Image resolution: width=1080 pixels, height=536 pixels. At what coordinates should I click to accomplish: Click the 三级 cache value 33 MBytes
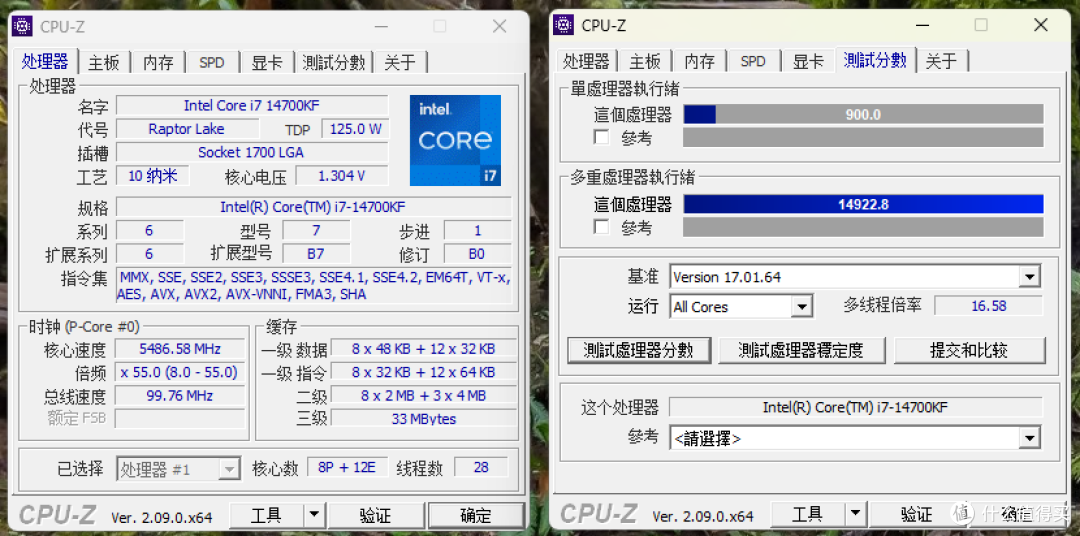point(424,419)
